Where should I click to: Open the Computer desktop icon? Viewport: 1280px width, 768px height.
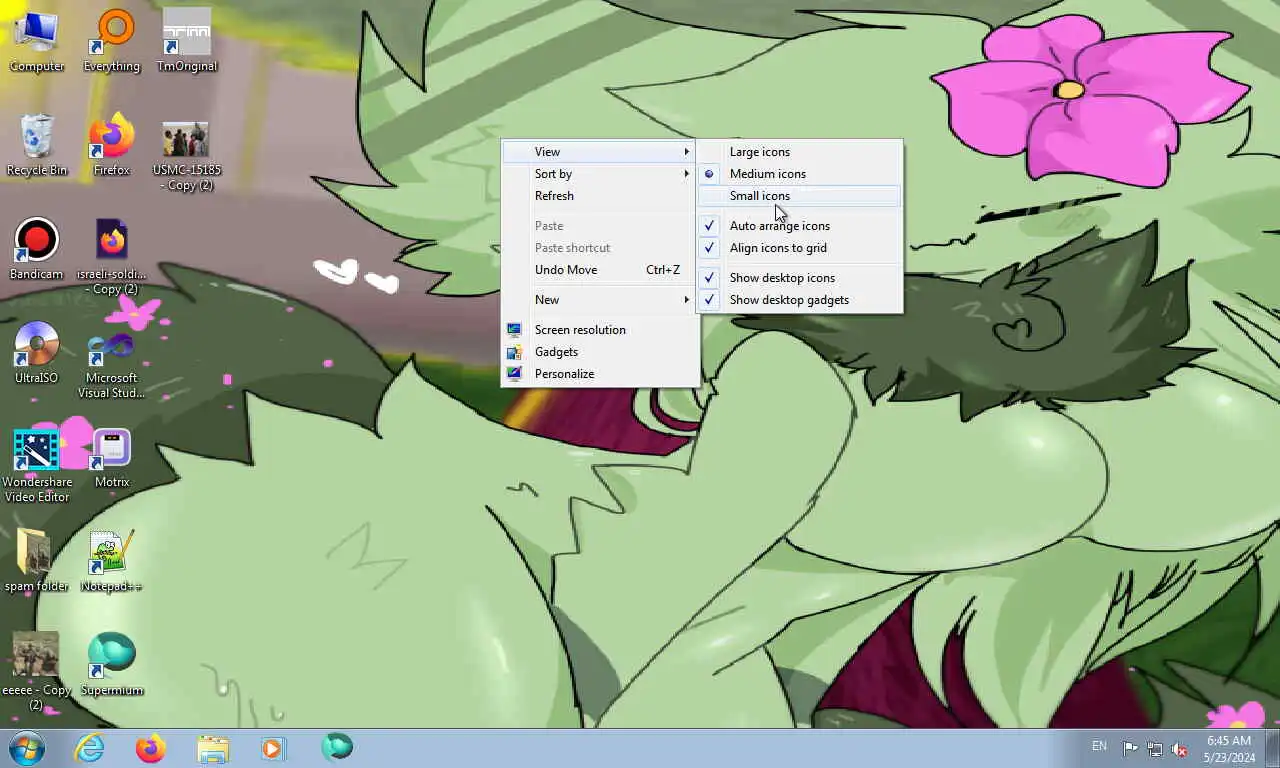[x=37, y=40]
